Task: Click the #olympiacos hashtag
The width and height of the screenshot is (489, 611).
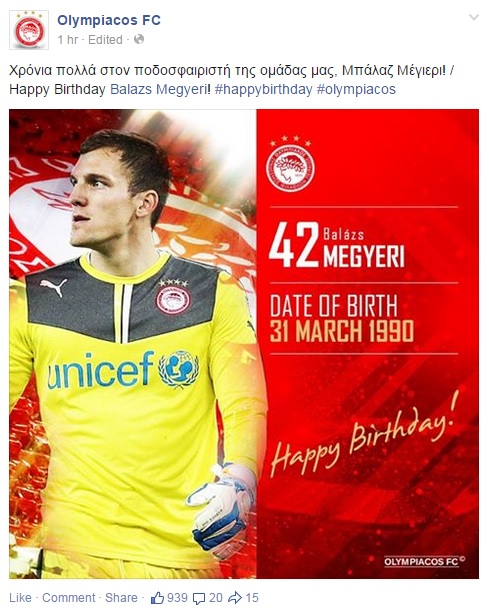Action: (356, 89)
